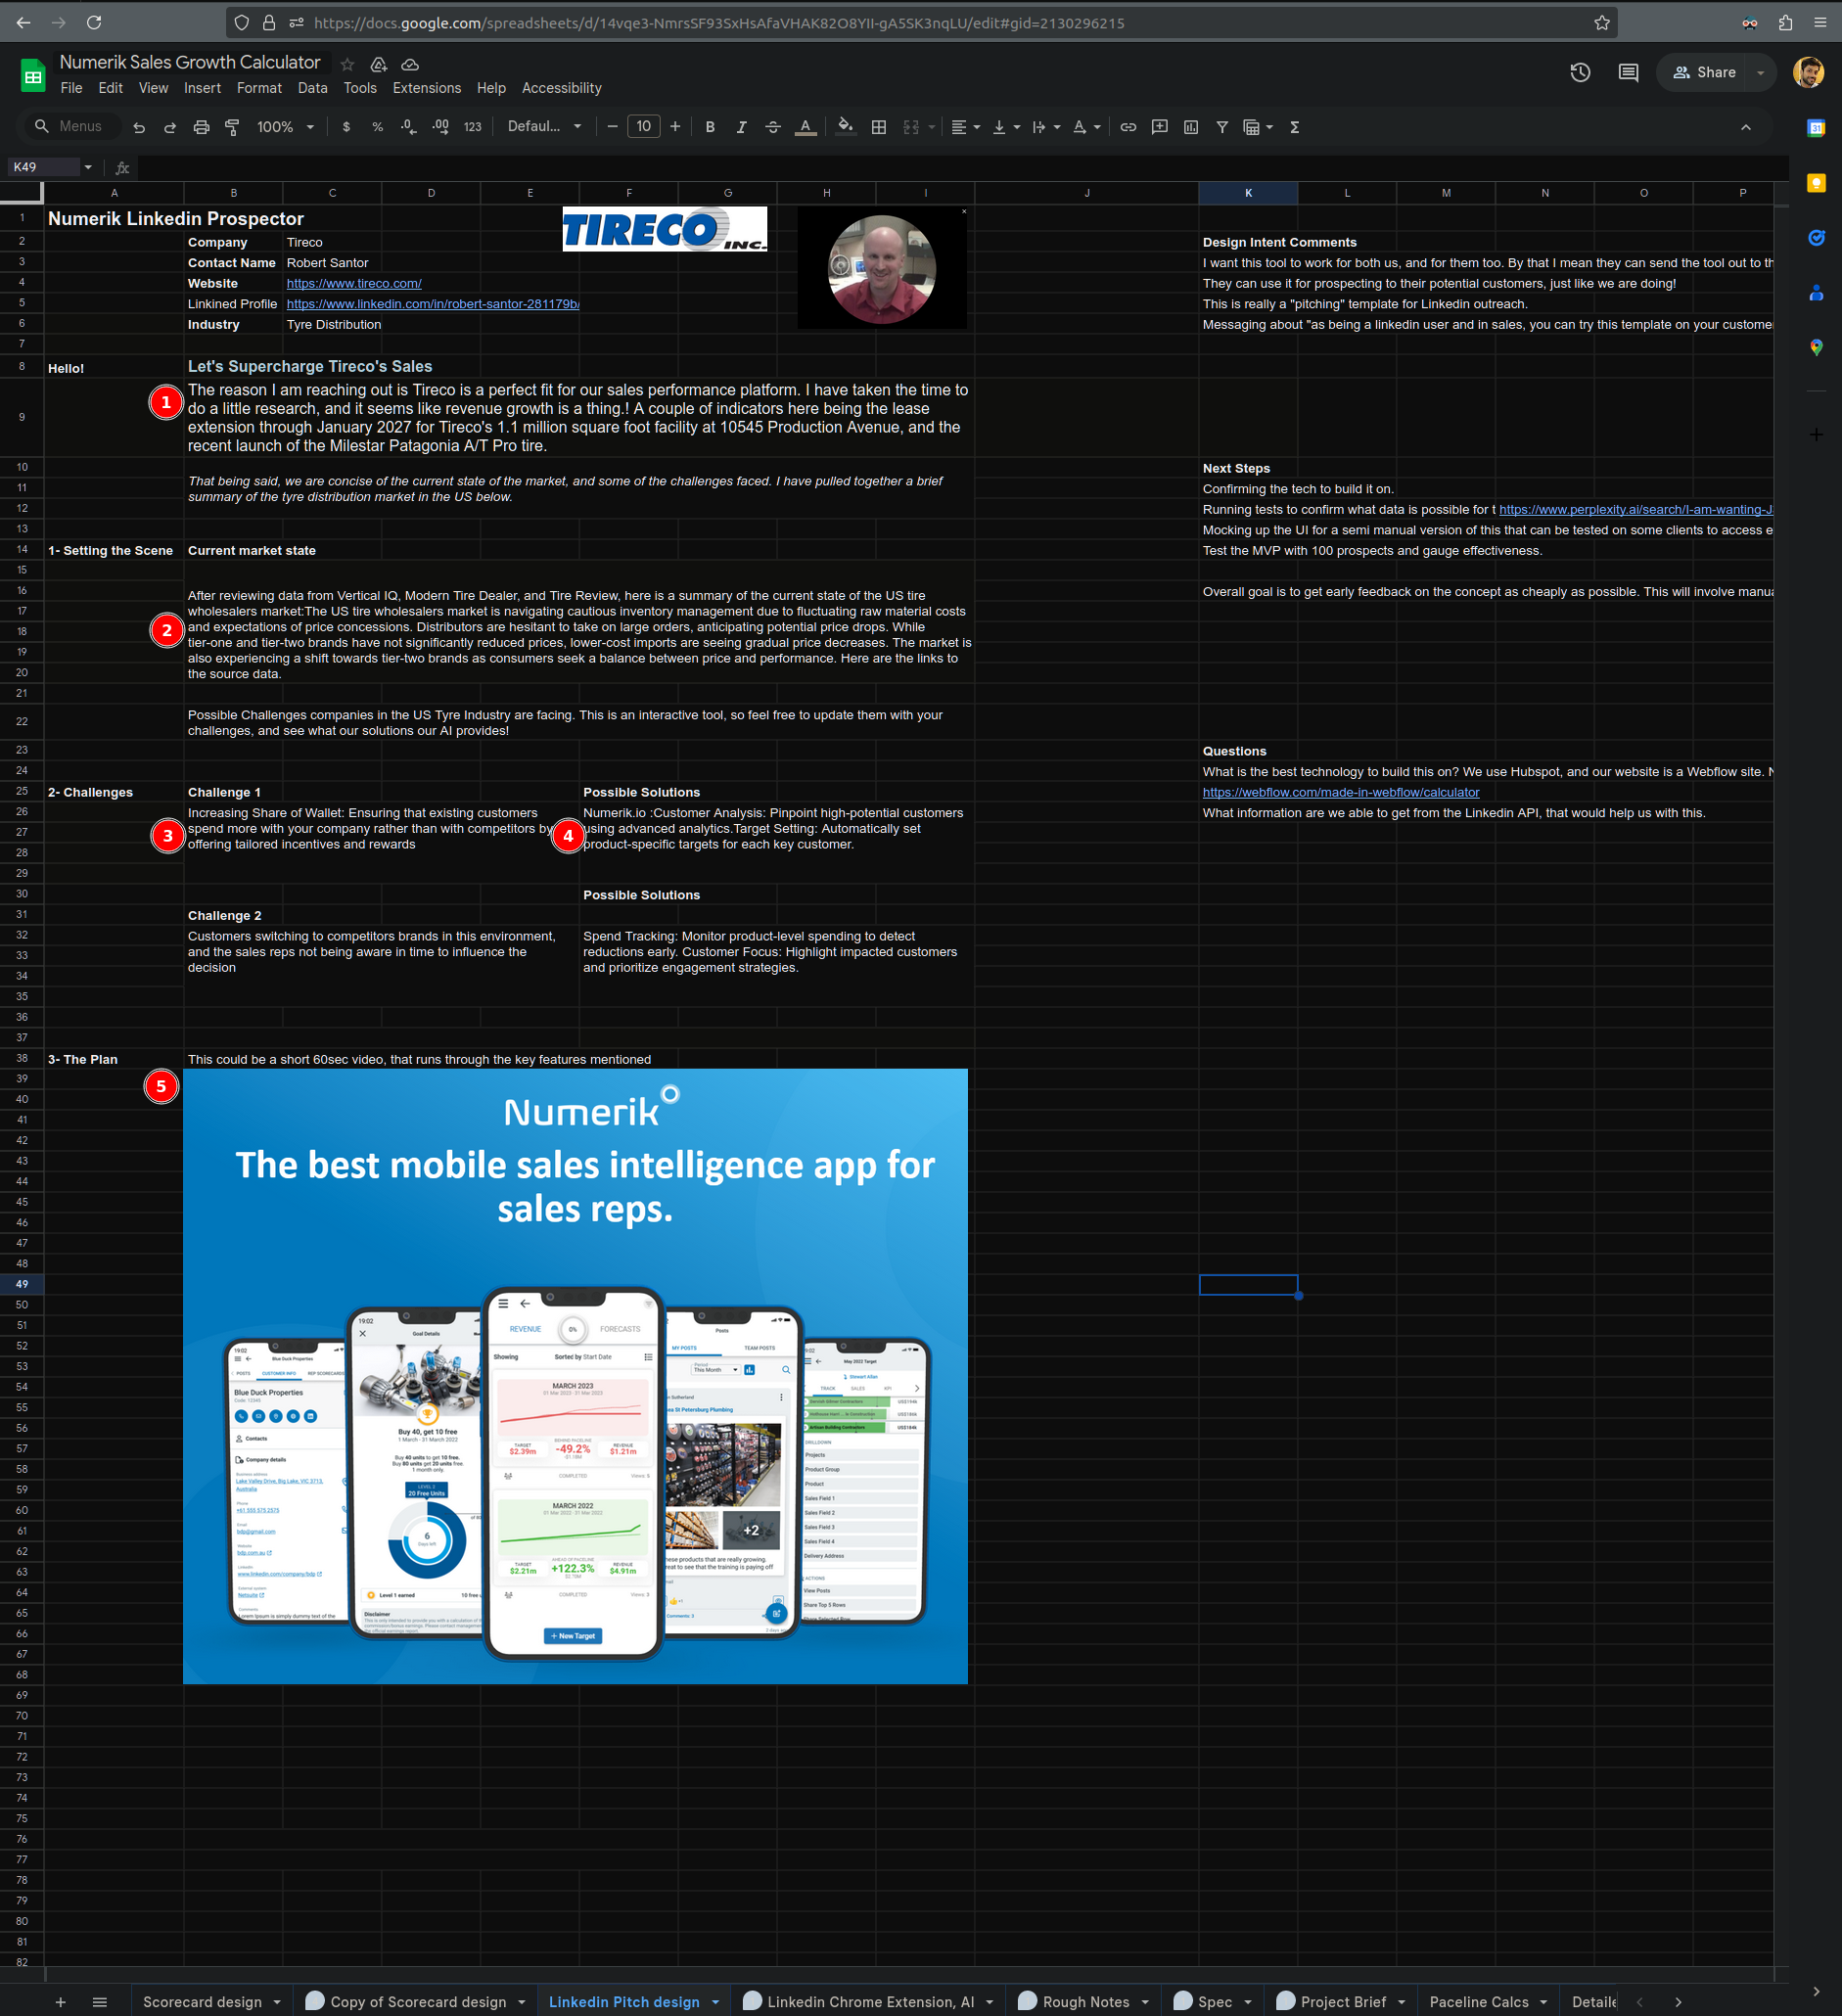Add a new sheet
1842x2016 pixels.
coord(60,2001)
